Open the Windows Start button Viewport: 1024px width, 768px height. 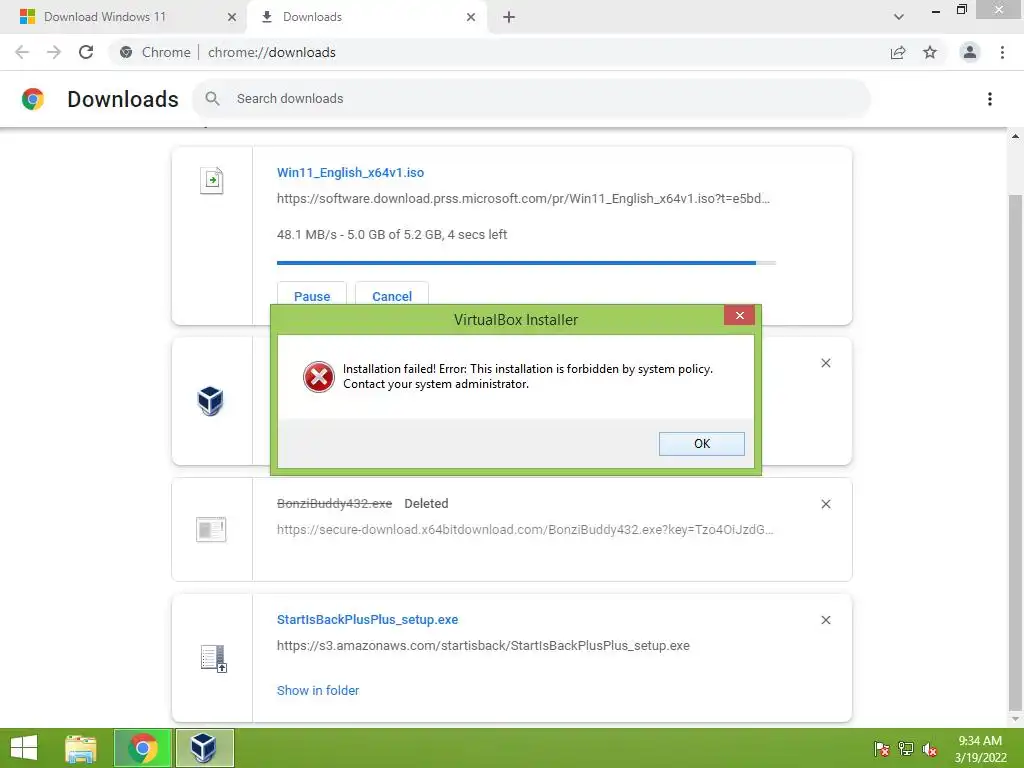pos(24,748)
